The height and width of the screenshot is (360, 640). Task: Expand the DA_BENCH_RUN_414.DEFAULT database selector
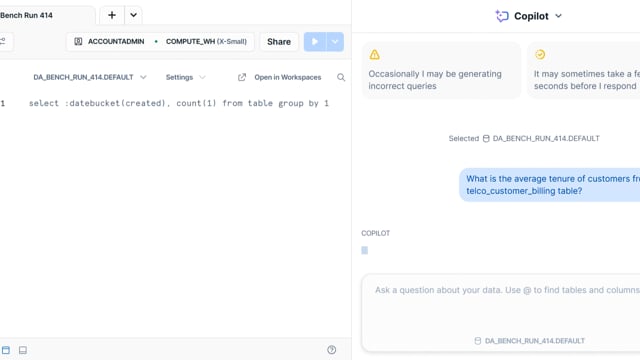pos(90,77)
